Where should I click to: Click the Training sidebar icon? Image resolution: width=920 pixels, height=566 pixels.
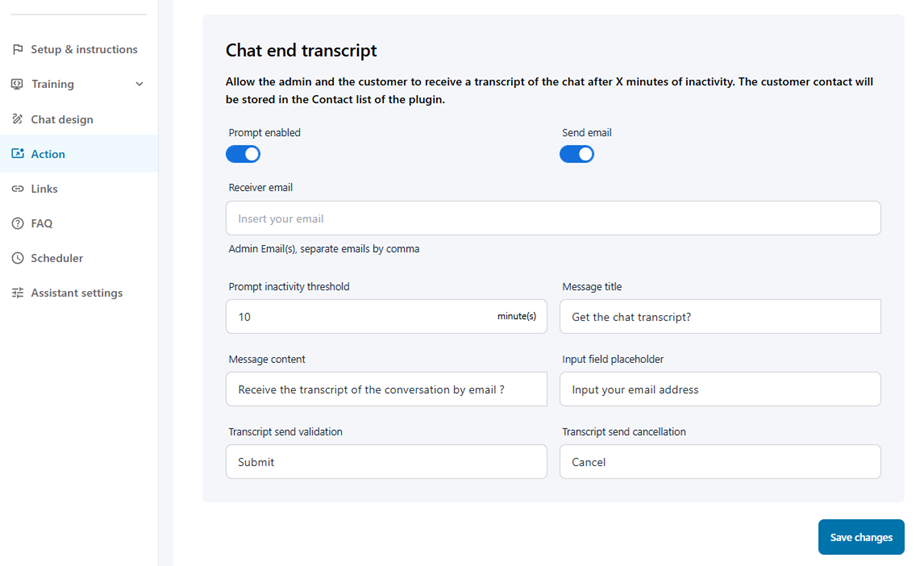click(x=17, y=84)
